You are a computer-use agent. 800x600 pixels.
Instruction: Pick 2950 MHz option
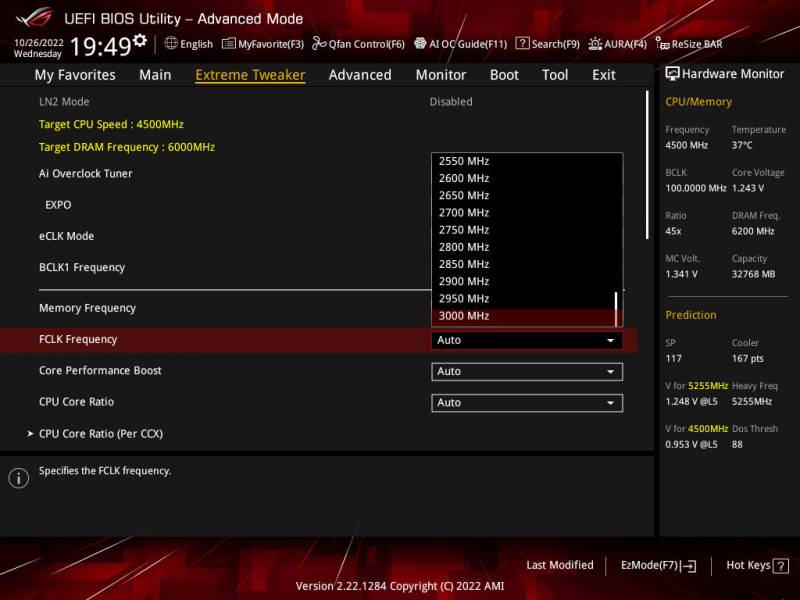click(x=523, y=298)
